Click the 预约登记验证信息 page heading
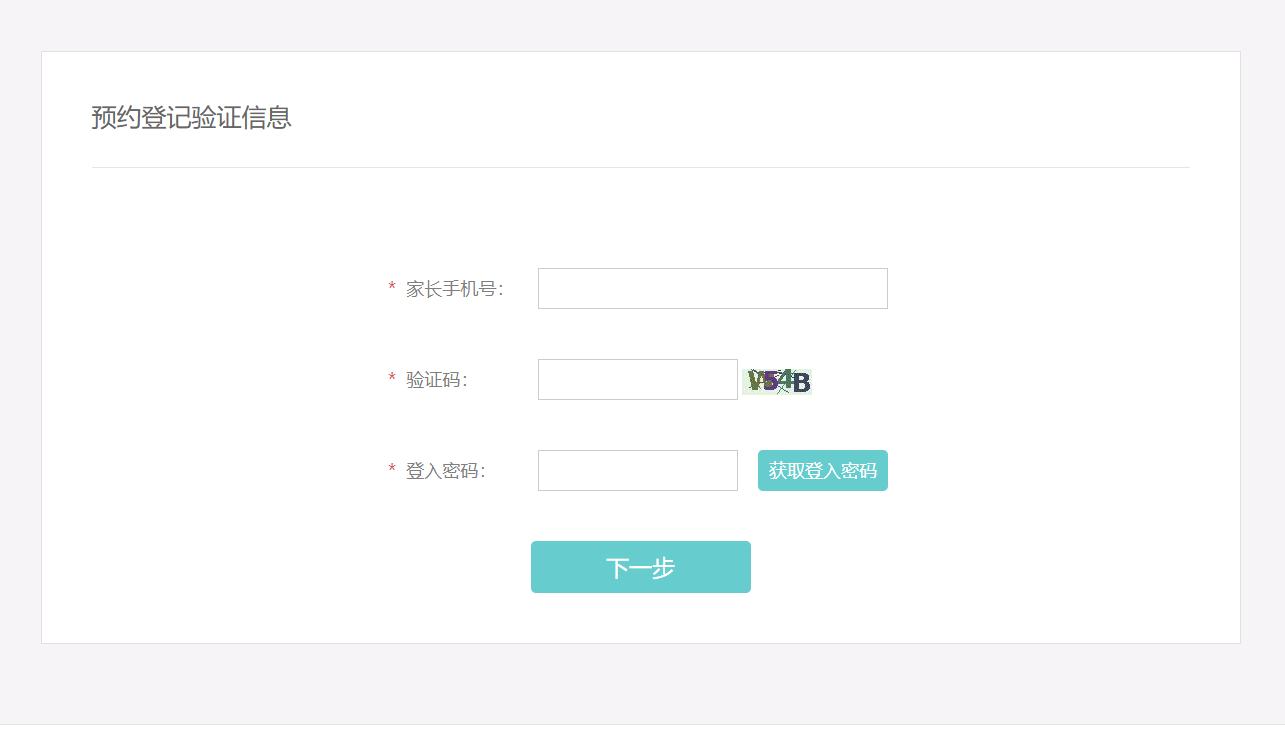Viewport: 1285px width, 729px height. point(191,118)
